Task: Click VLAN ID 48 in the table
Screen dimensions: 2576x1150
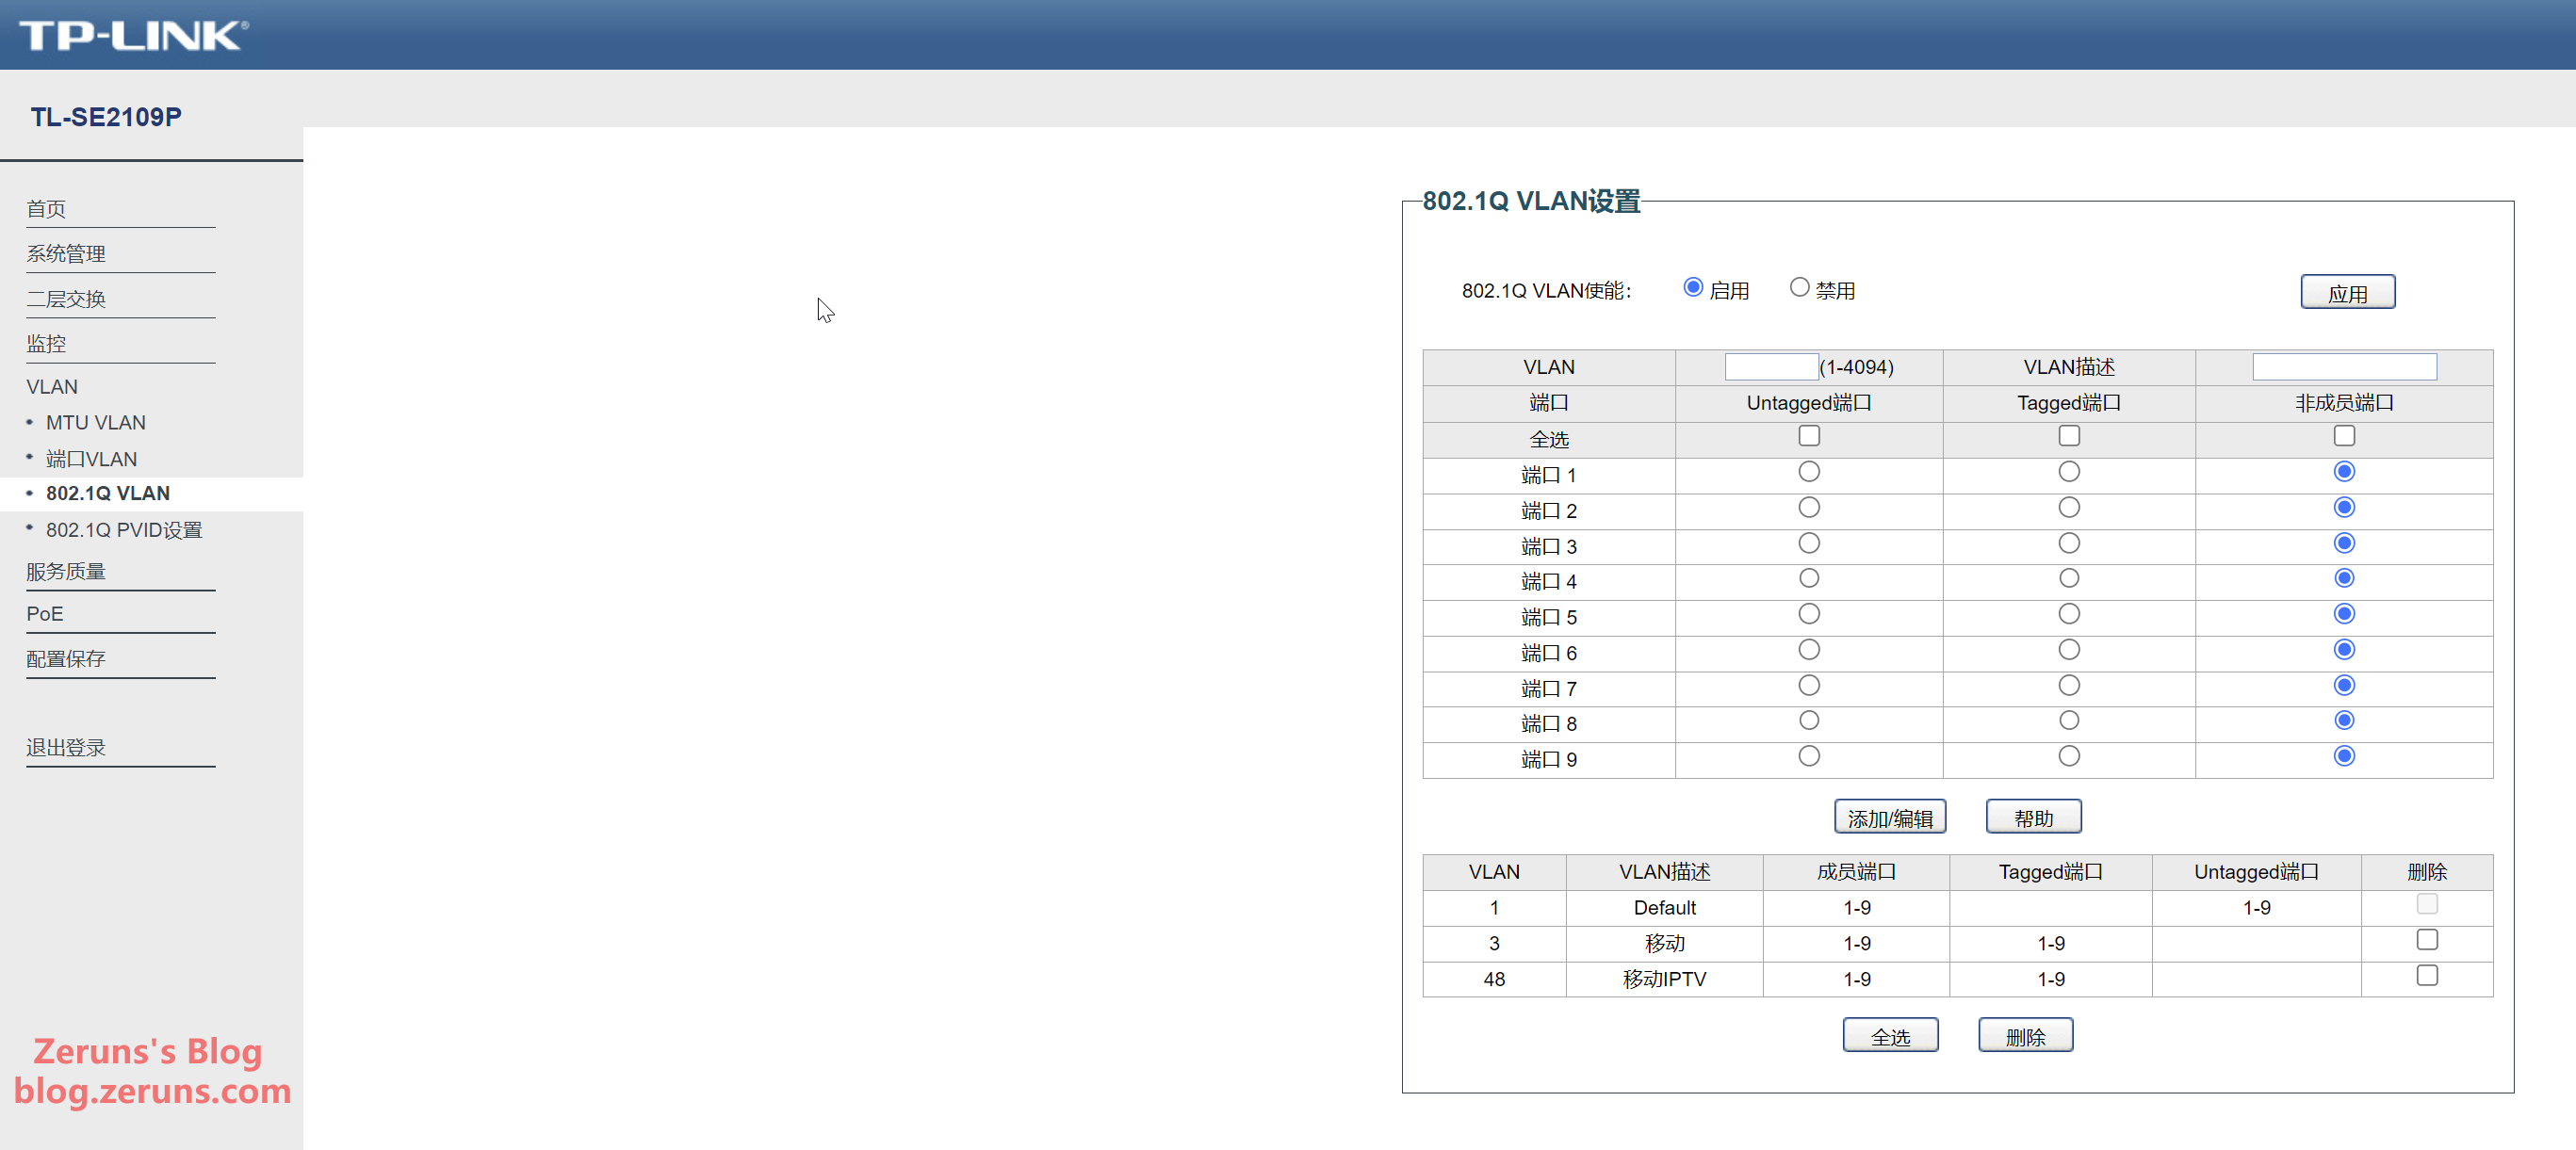Action: pyautogui.click(x=1494, y=979)
